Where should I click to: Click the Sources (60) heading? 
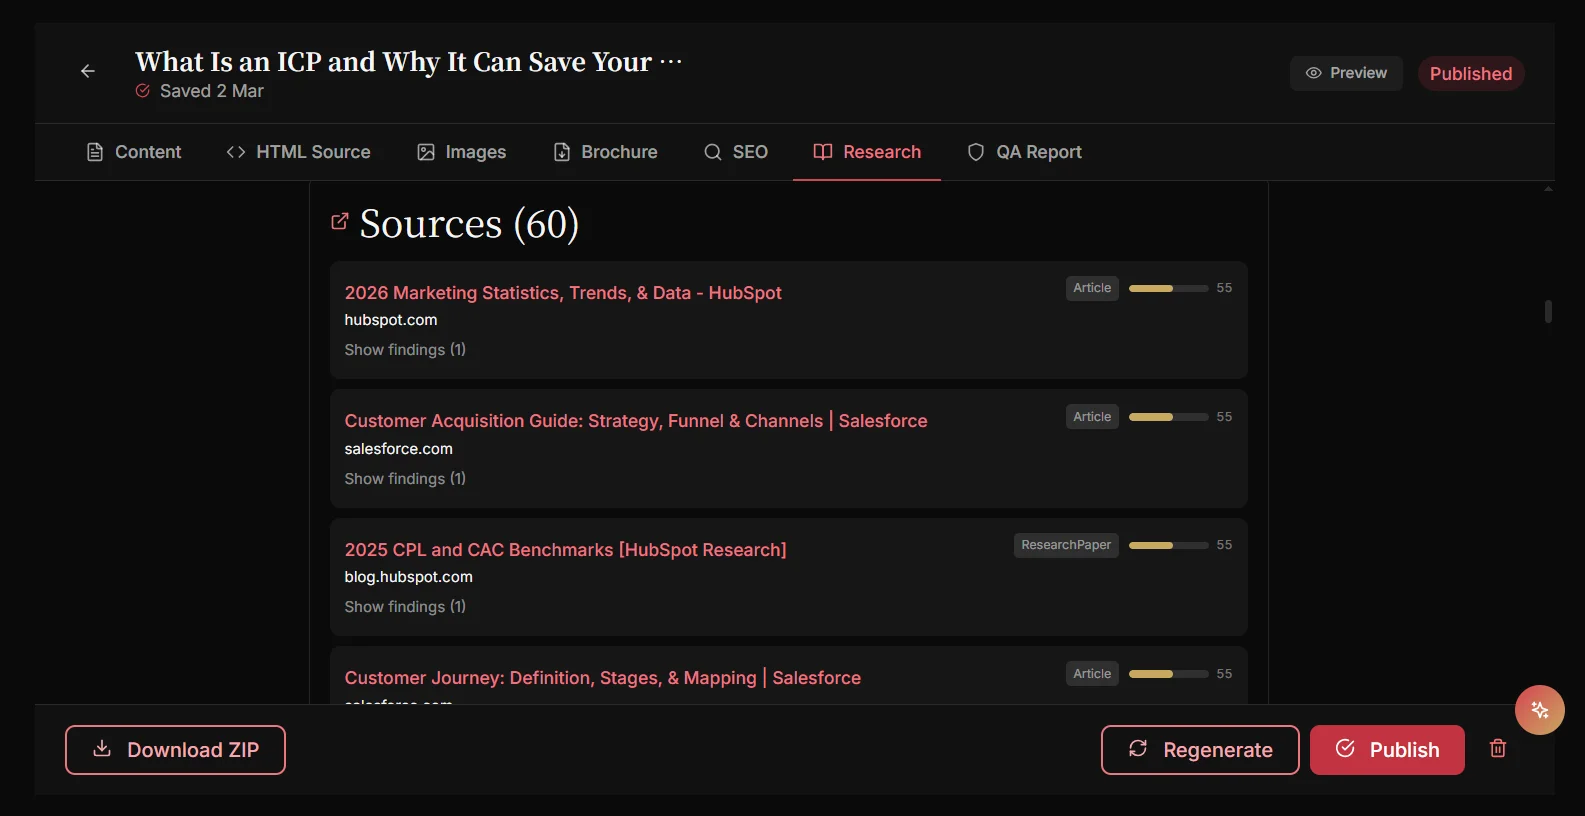[469, 224]
